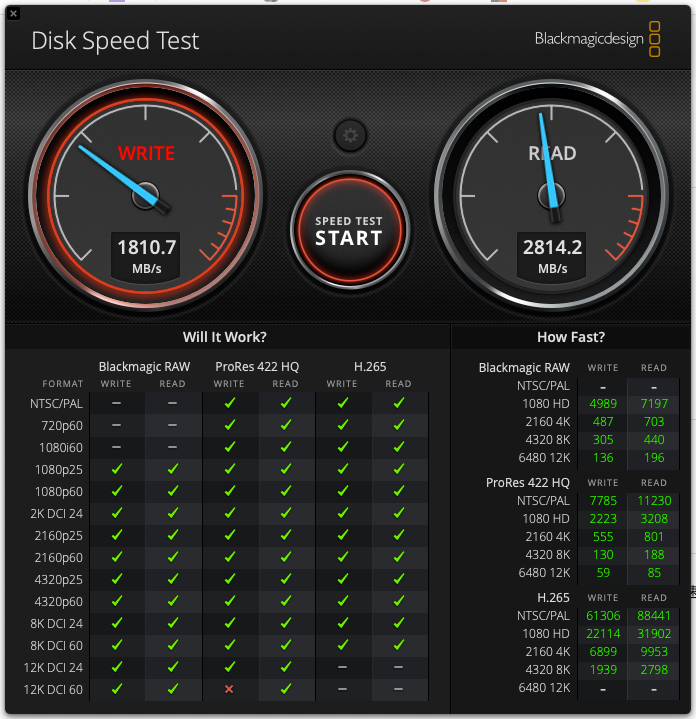Close the Disk Speed Test window

(13, 13)
